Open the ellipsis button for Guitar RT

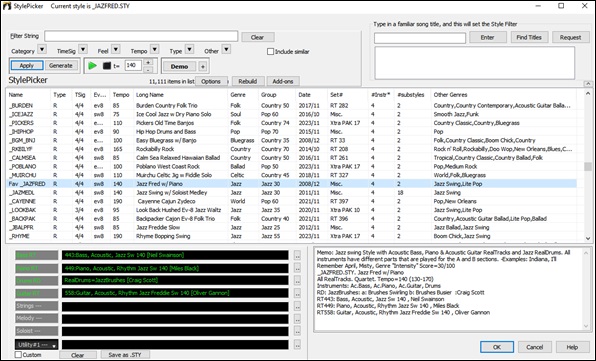pyautogui.click(x=297, y=293)
